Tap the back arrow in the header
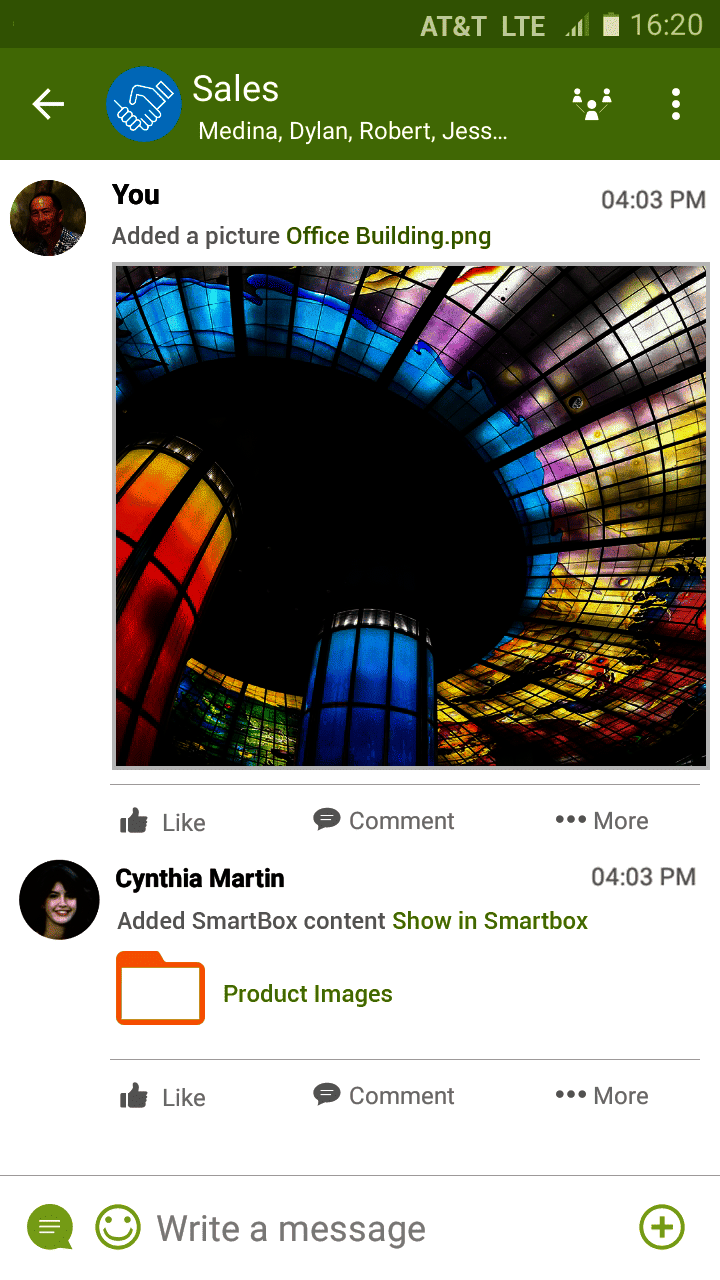This screenshot has height=1280, width=720. [48, 104]
